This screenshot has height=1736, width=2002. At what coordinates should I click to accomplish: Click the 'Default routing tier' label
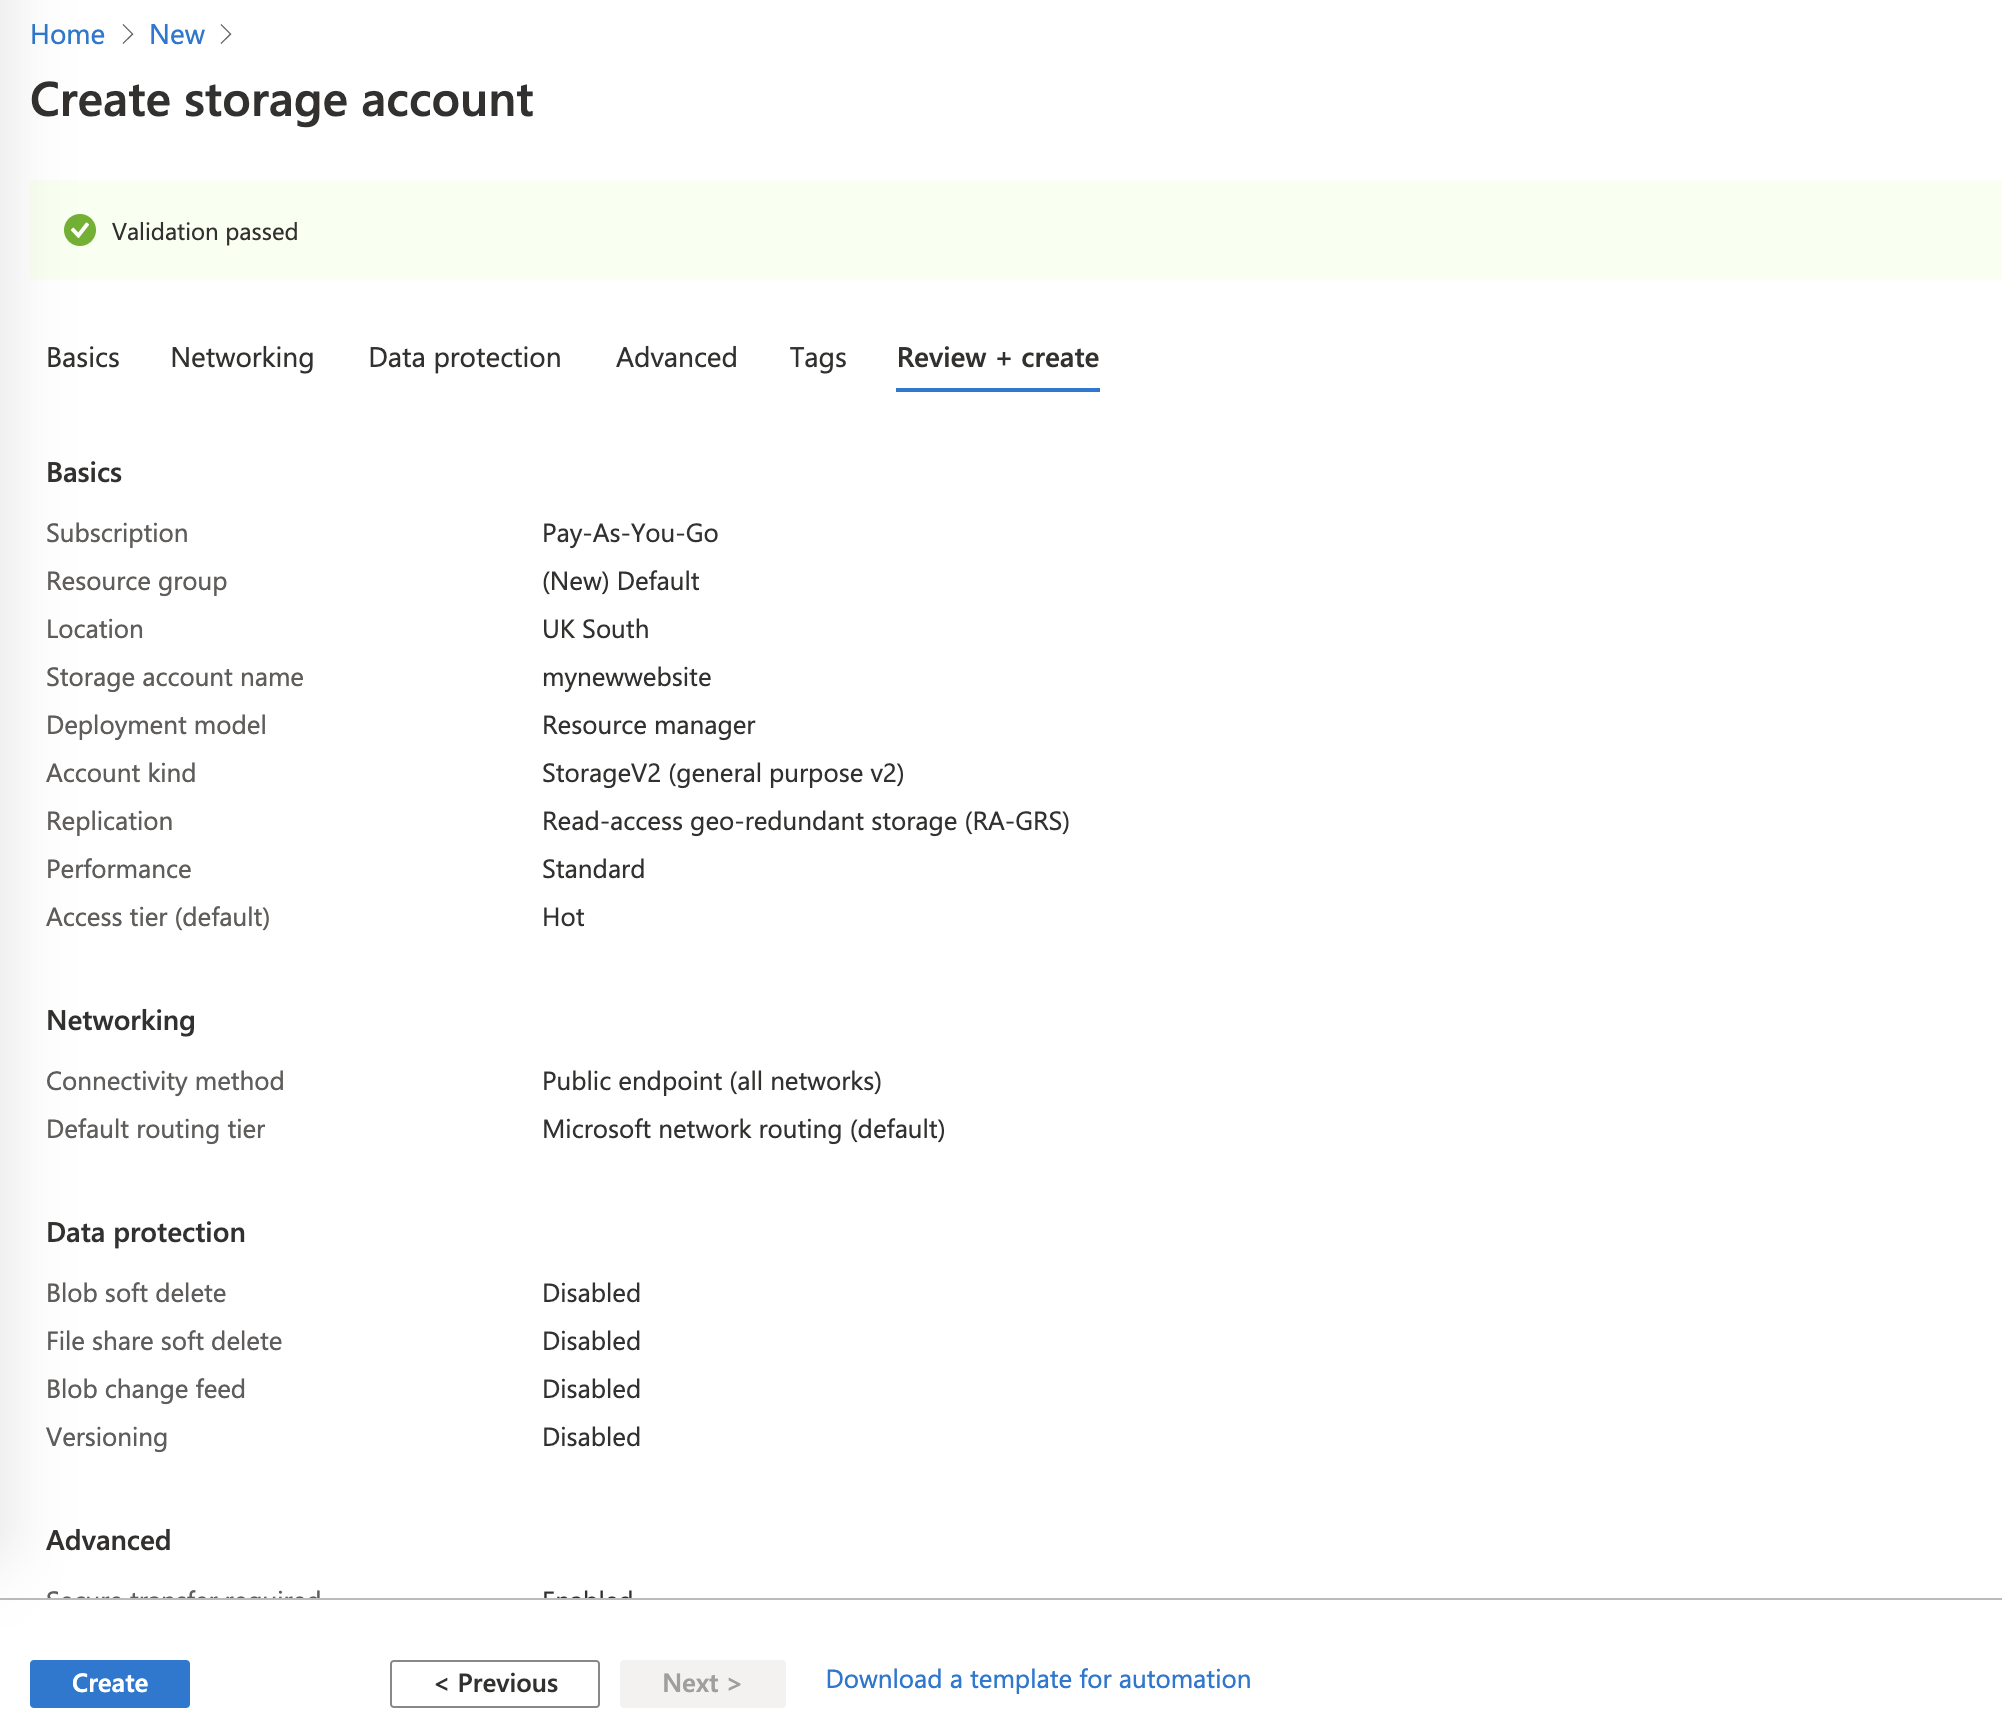tap(156, 1129)
